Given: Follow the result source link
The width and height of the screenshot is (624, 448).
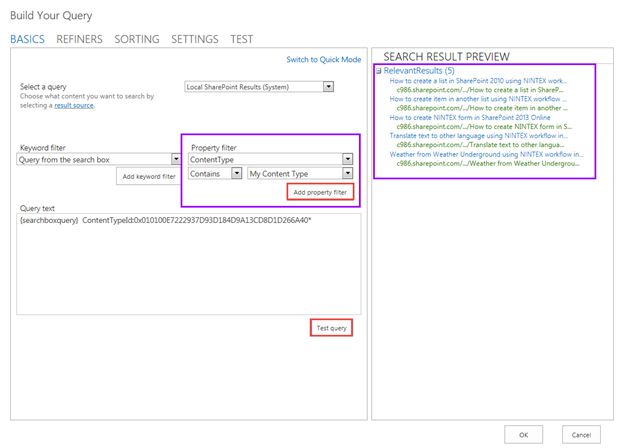Looking at the screenshot, I should tap(74, 105).
